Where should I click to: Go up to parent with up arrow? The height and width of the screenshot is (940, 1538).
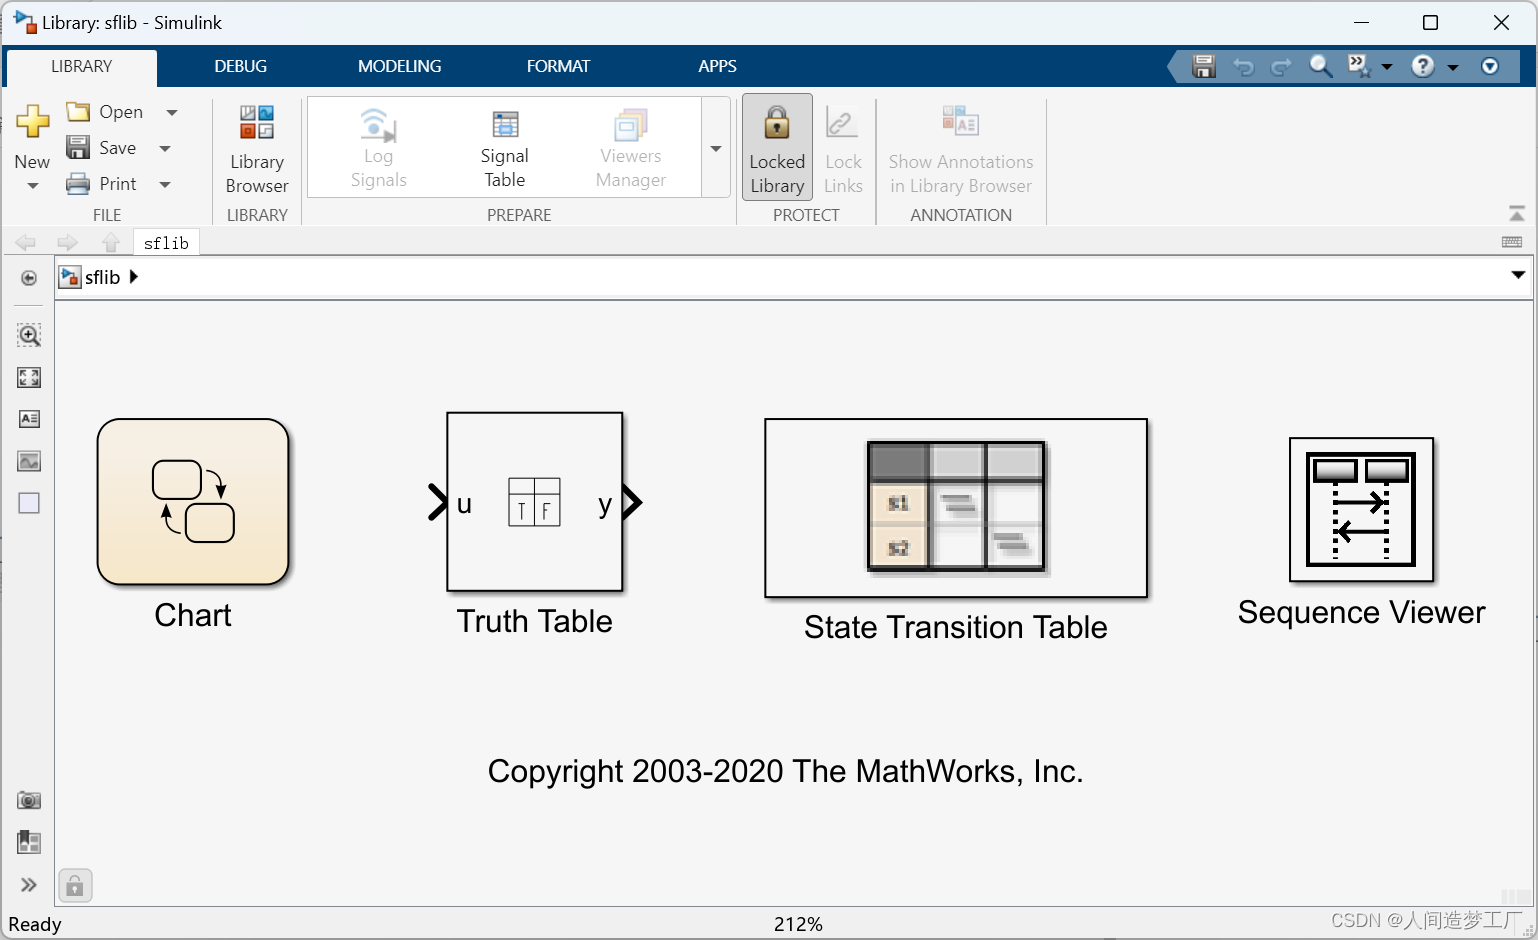[111, 242]
